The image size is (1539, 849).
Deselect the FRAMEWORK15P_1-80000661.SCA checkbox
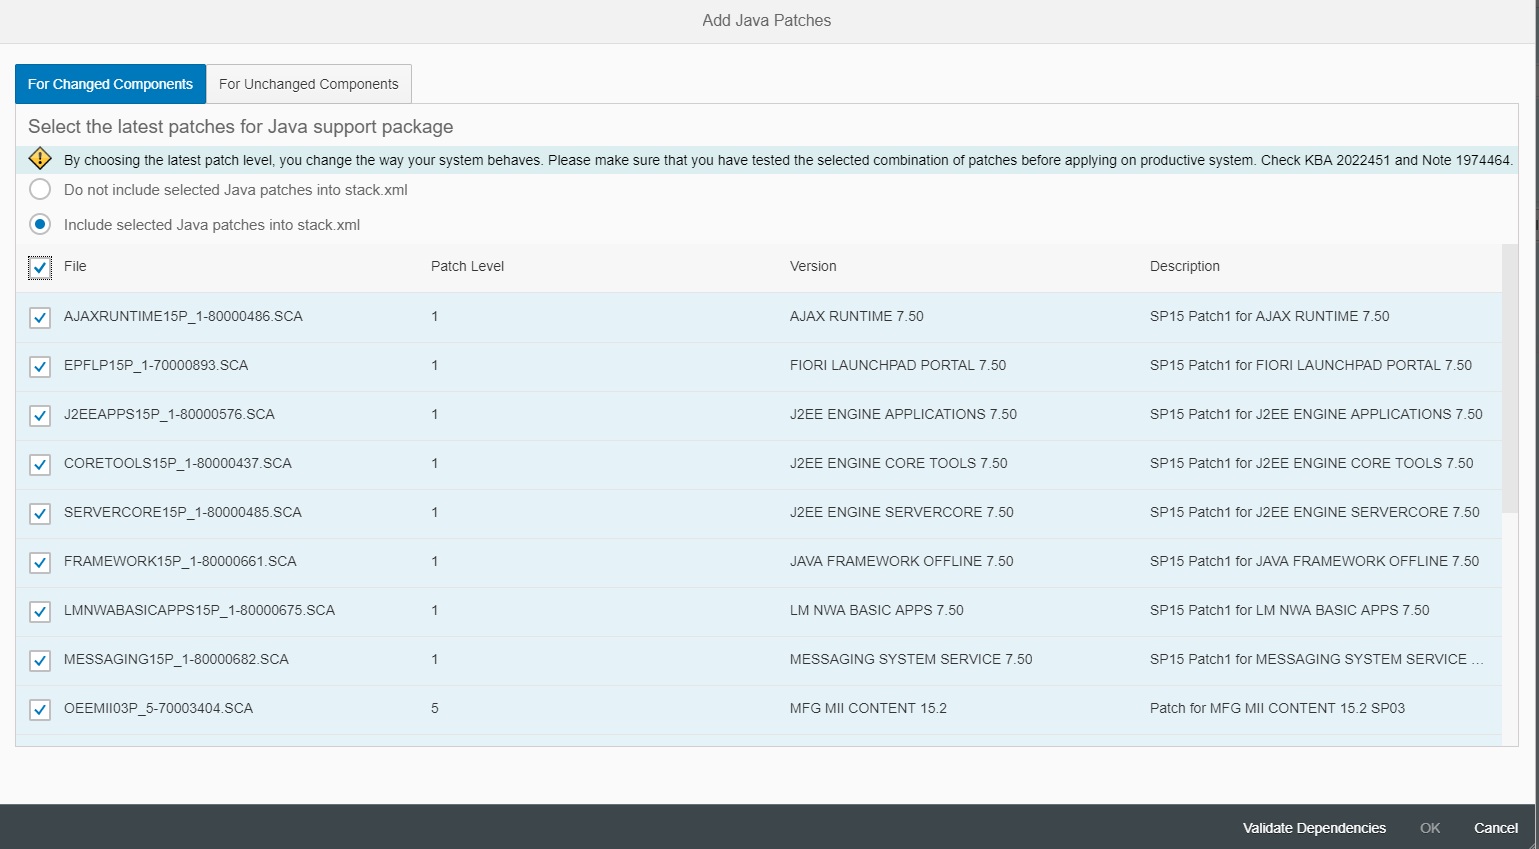[40, 563]
